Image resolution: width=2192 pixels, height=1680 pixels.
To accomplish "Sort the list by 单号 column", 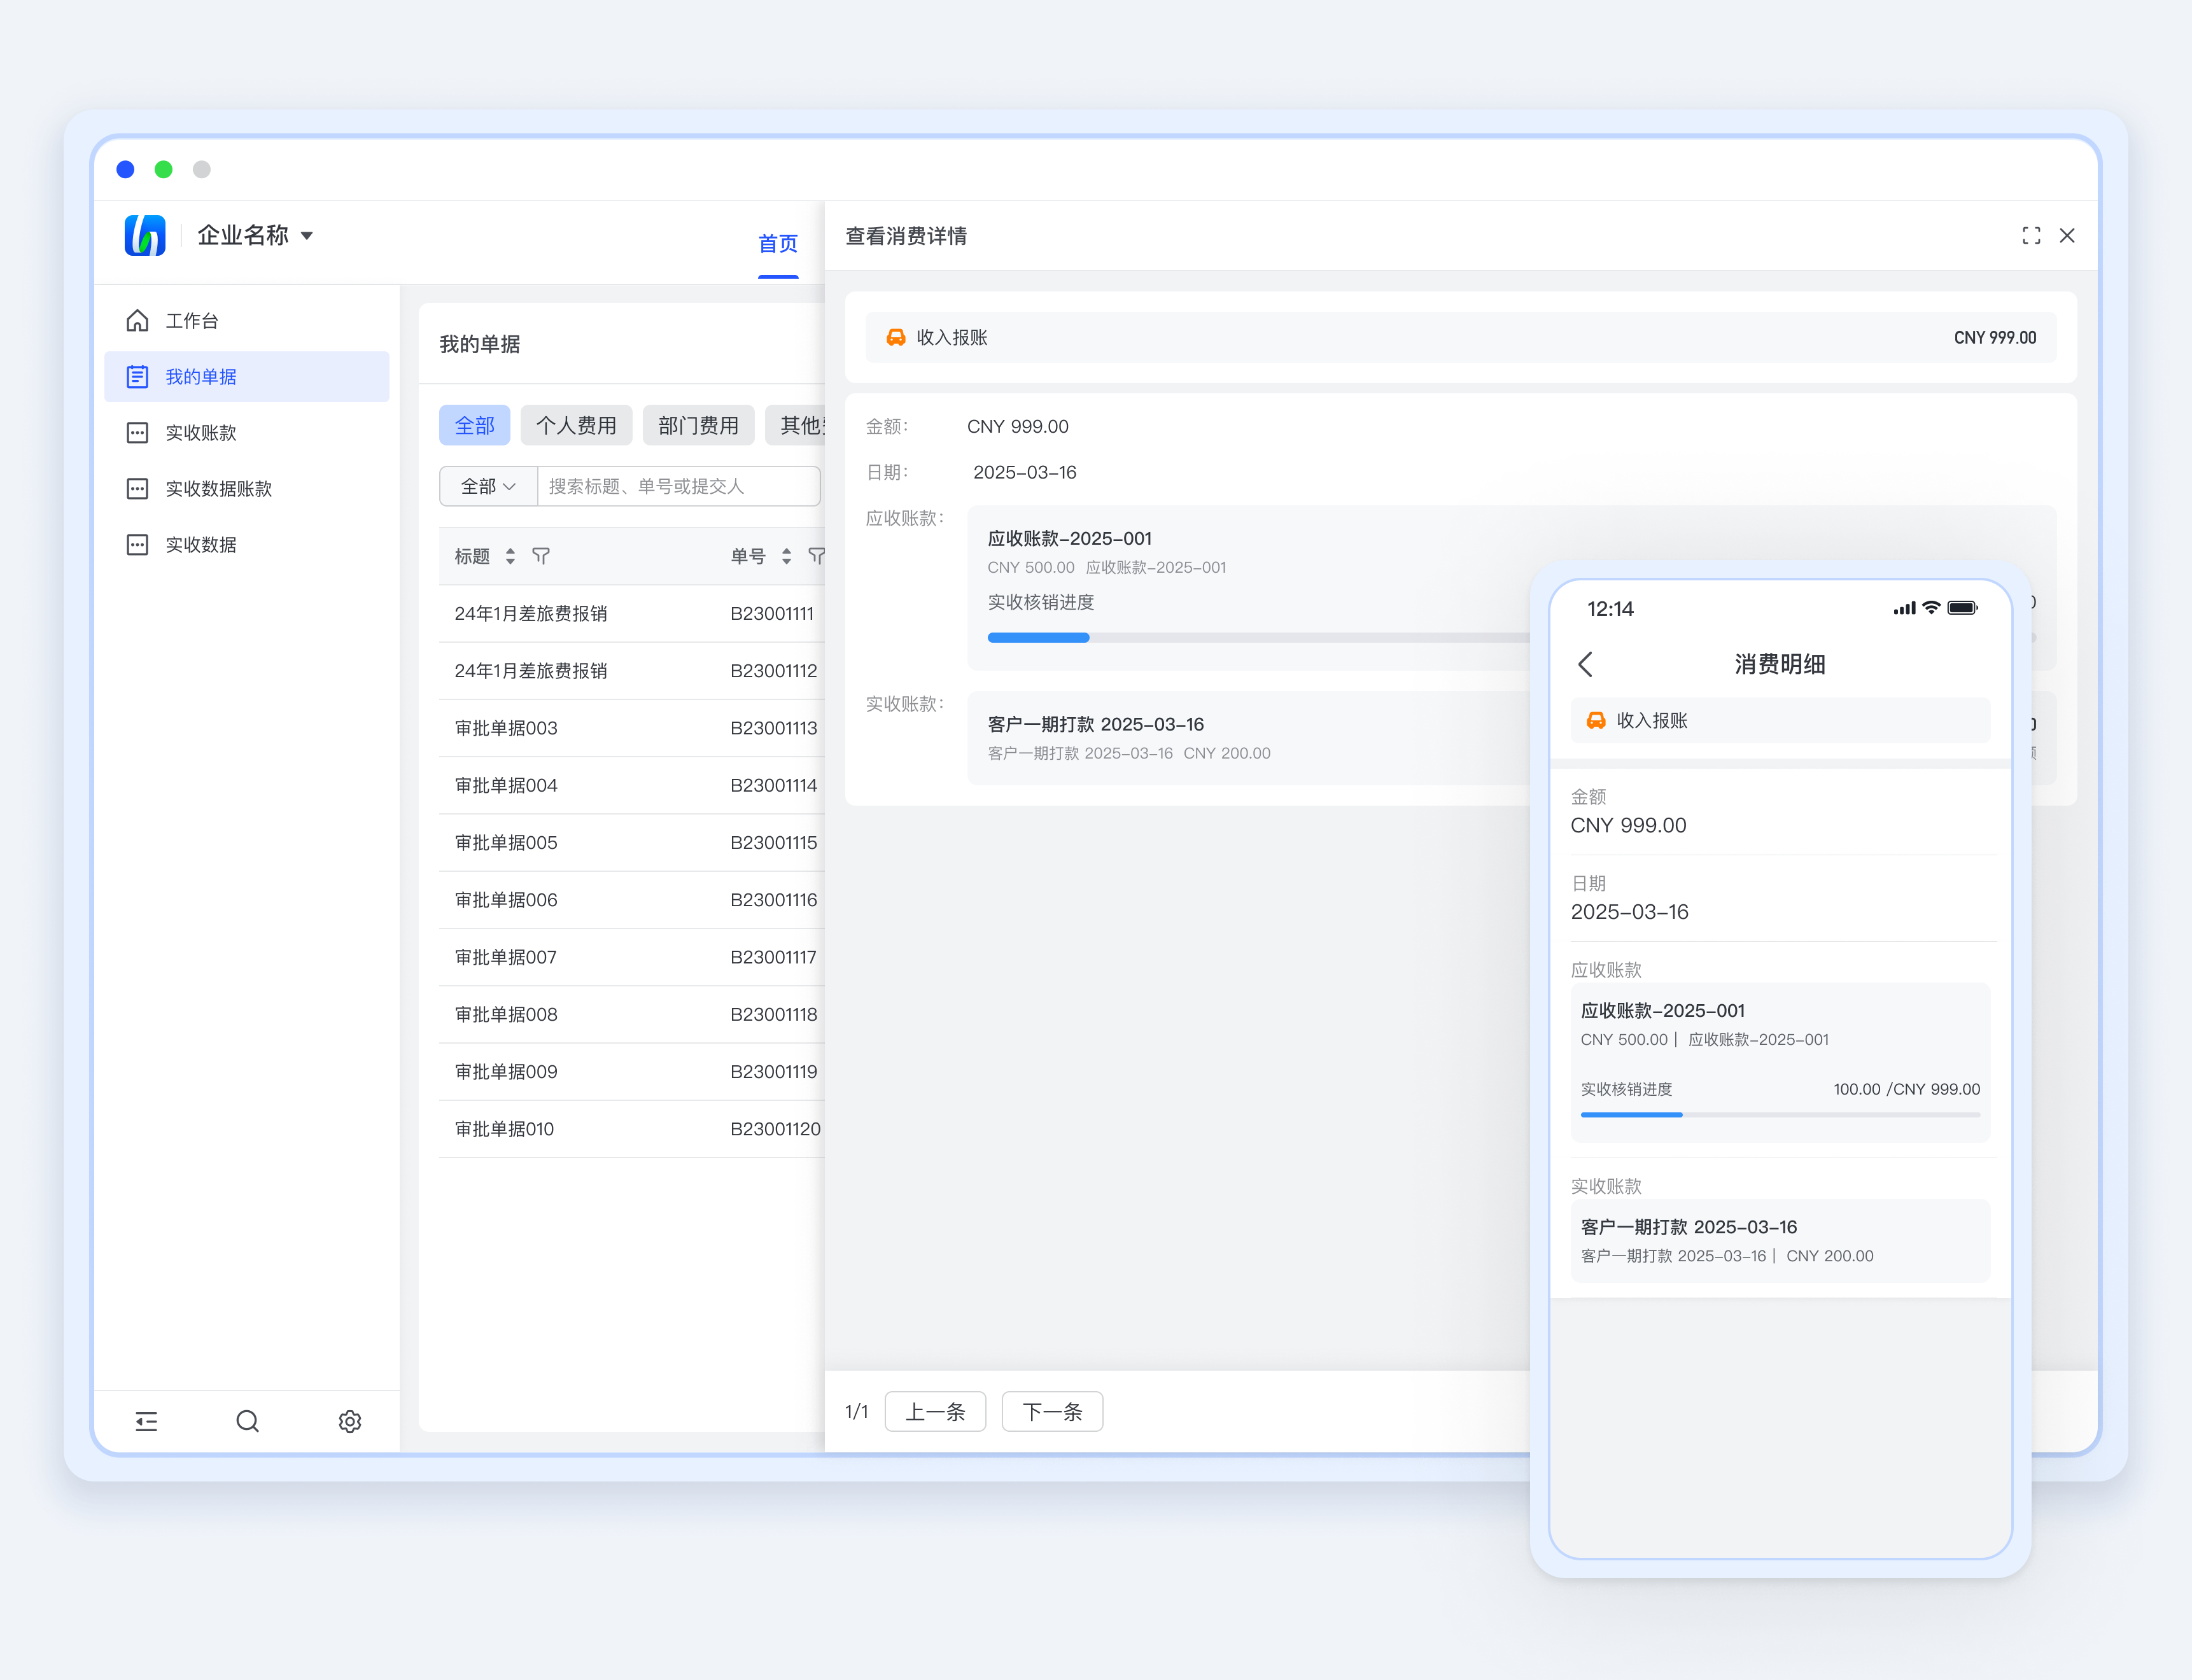I will (787, 556).
